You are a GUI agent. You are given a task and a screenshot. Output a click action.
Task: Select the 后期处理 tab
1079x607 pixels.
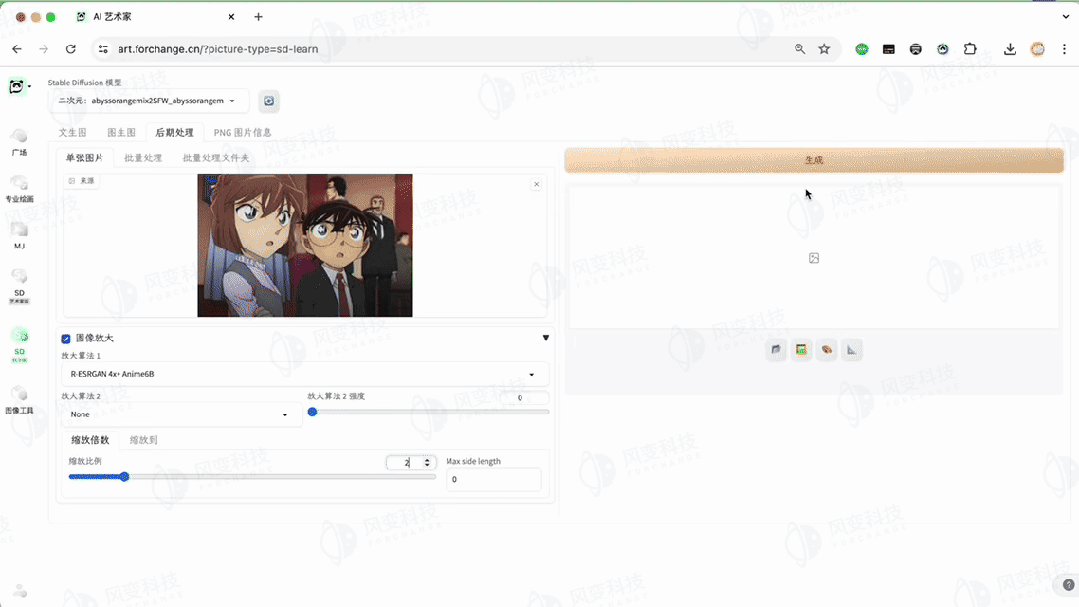174,132
